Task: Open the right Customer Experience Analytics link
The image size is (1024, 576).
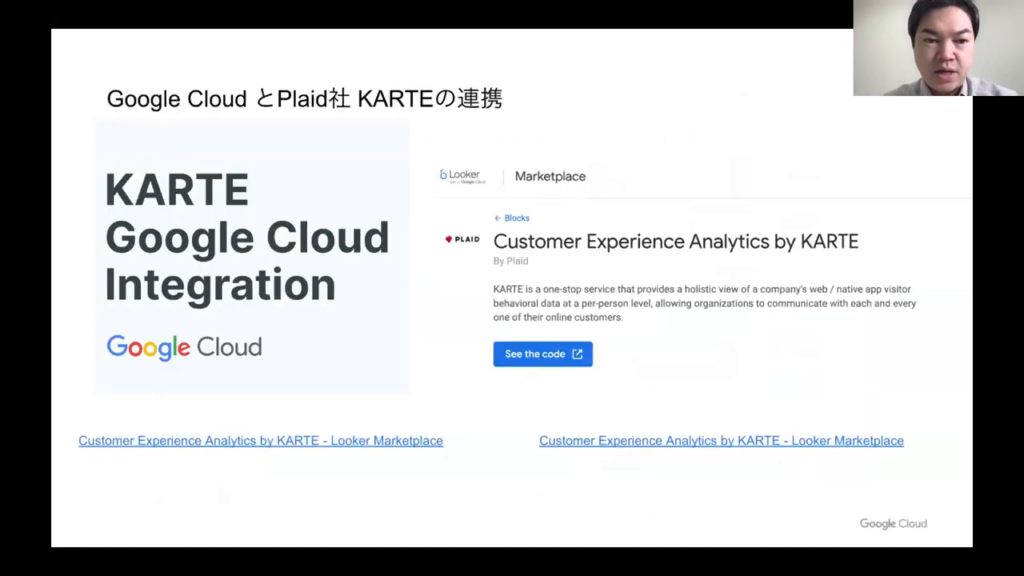Action: [x=721, y=441]
